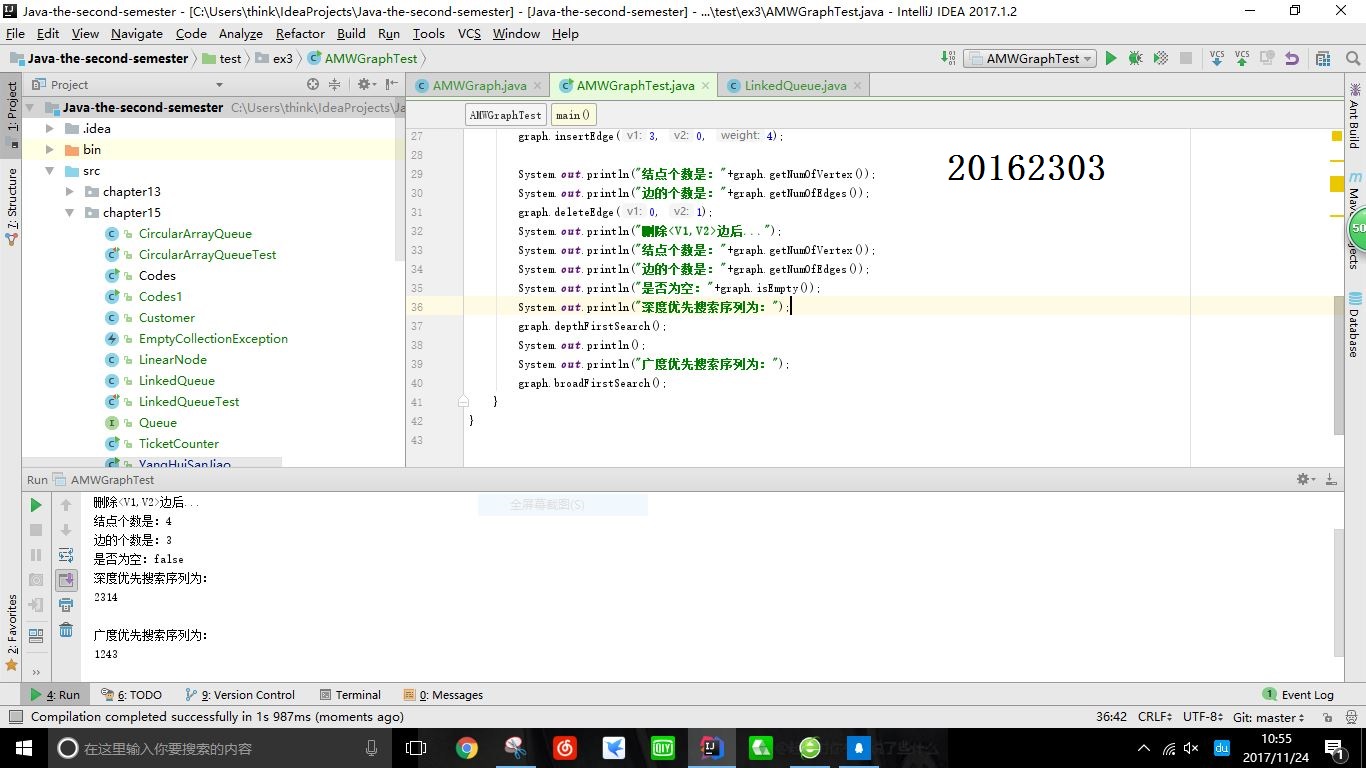Open Chrome from the taskbar
1366x768 pixels.
coord(466,748)
